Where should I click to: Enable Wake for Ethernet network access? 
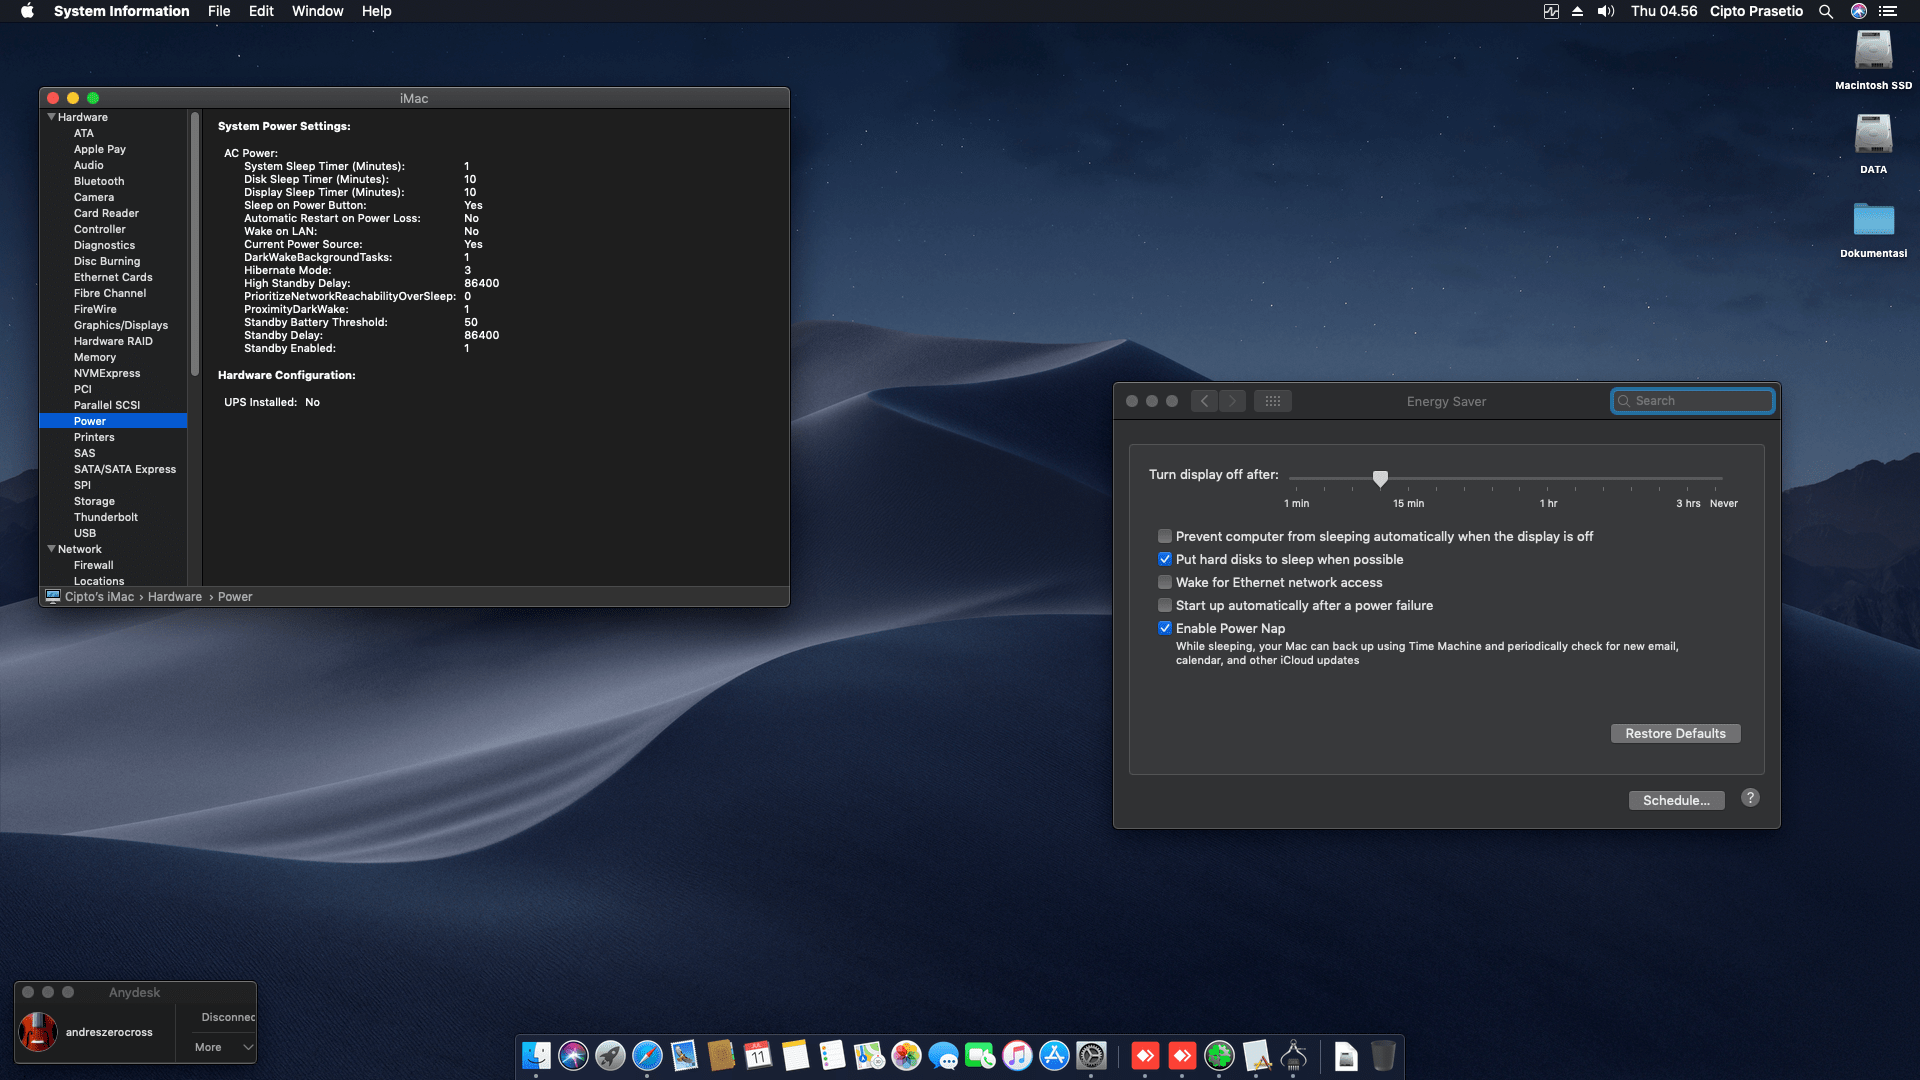tap(1165, 582)
